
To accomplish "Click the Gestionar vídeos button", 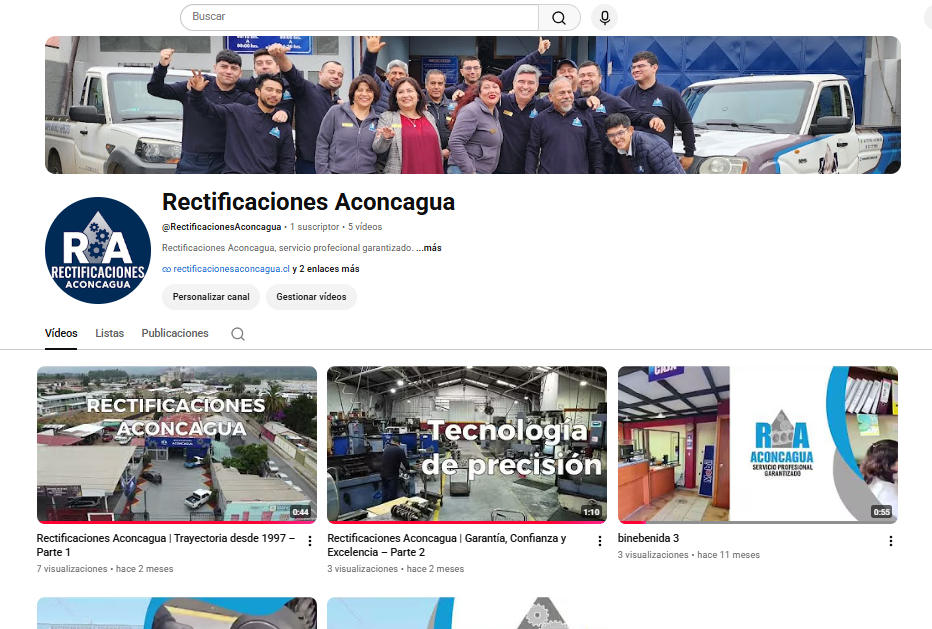I will pyautogui.click(x=311, y=297).
